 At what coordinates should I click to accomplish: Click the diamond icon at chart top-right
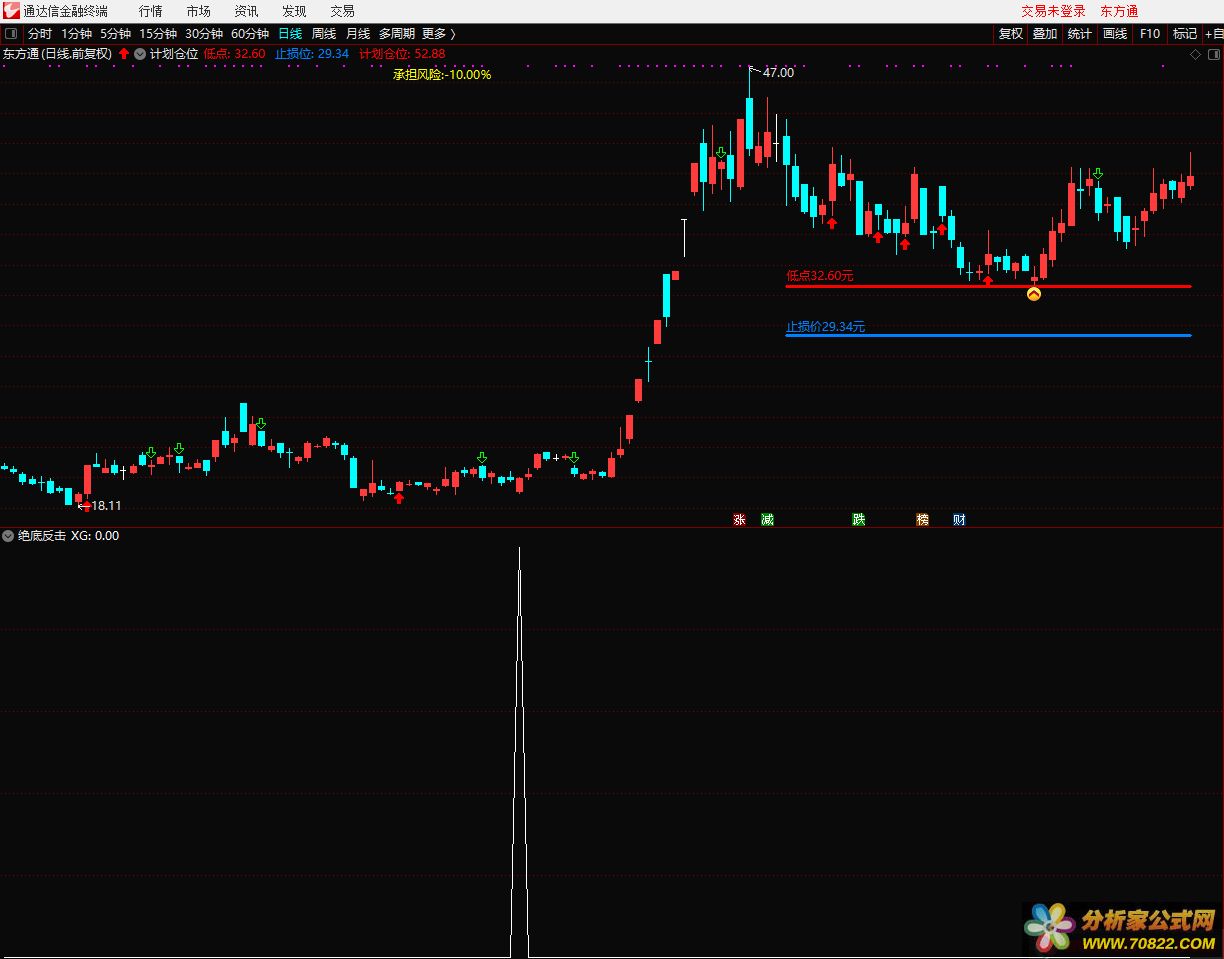1196,54
